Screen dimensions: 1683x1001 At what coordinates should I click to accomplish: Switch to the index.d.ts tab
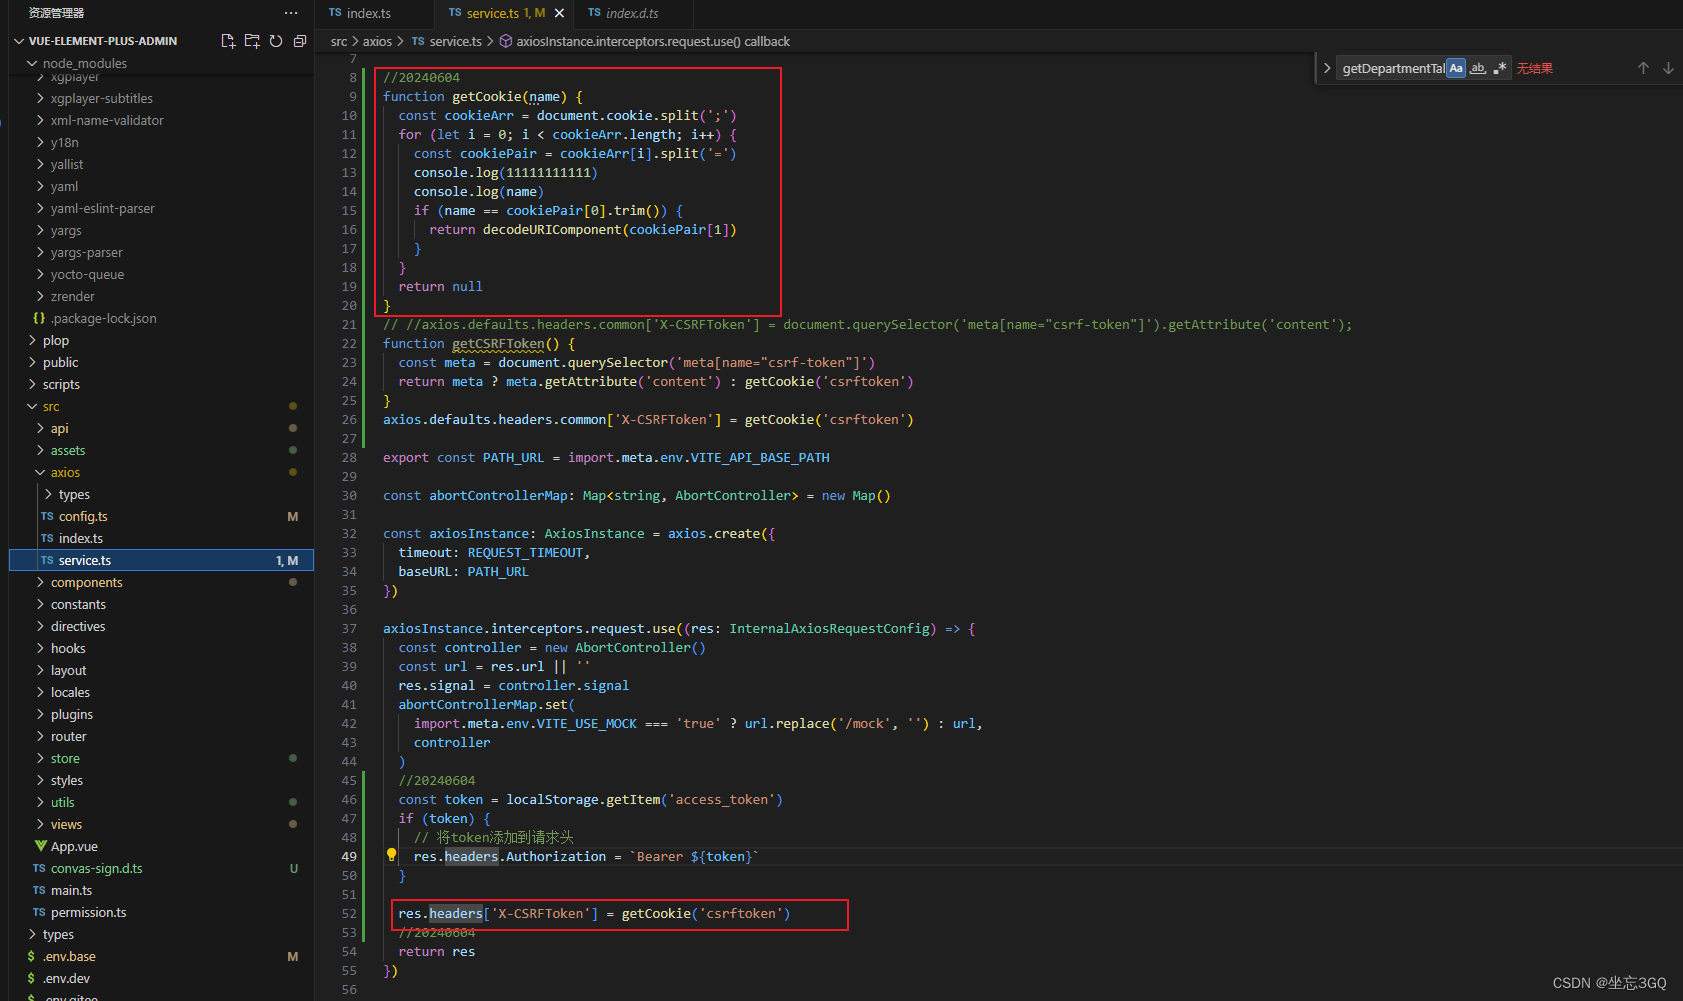point(630,13)
